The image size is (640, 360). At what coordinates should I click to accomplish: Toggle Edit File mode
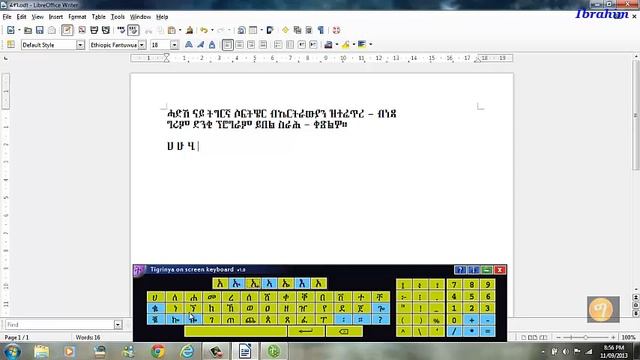pos(67,30)
